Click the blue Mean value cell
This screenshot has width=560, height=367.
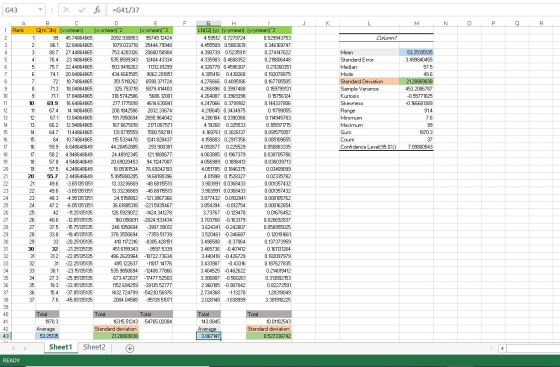416,52
